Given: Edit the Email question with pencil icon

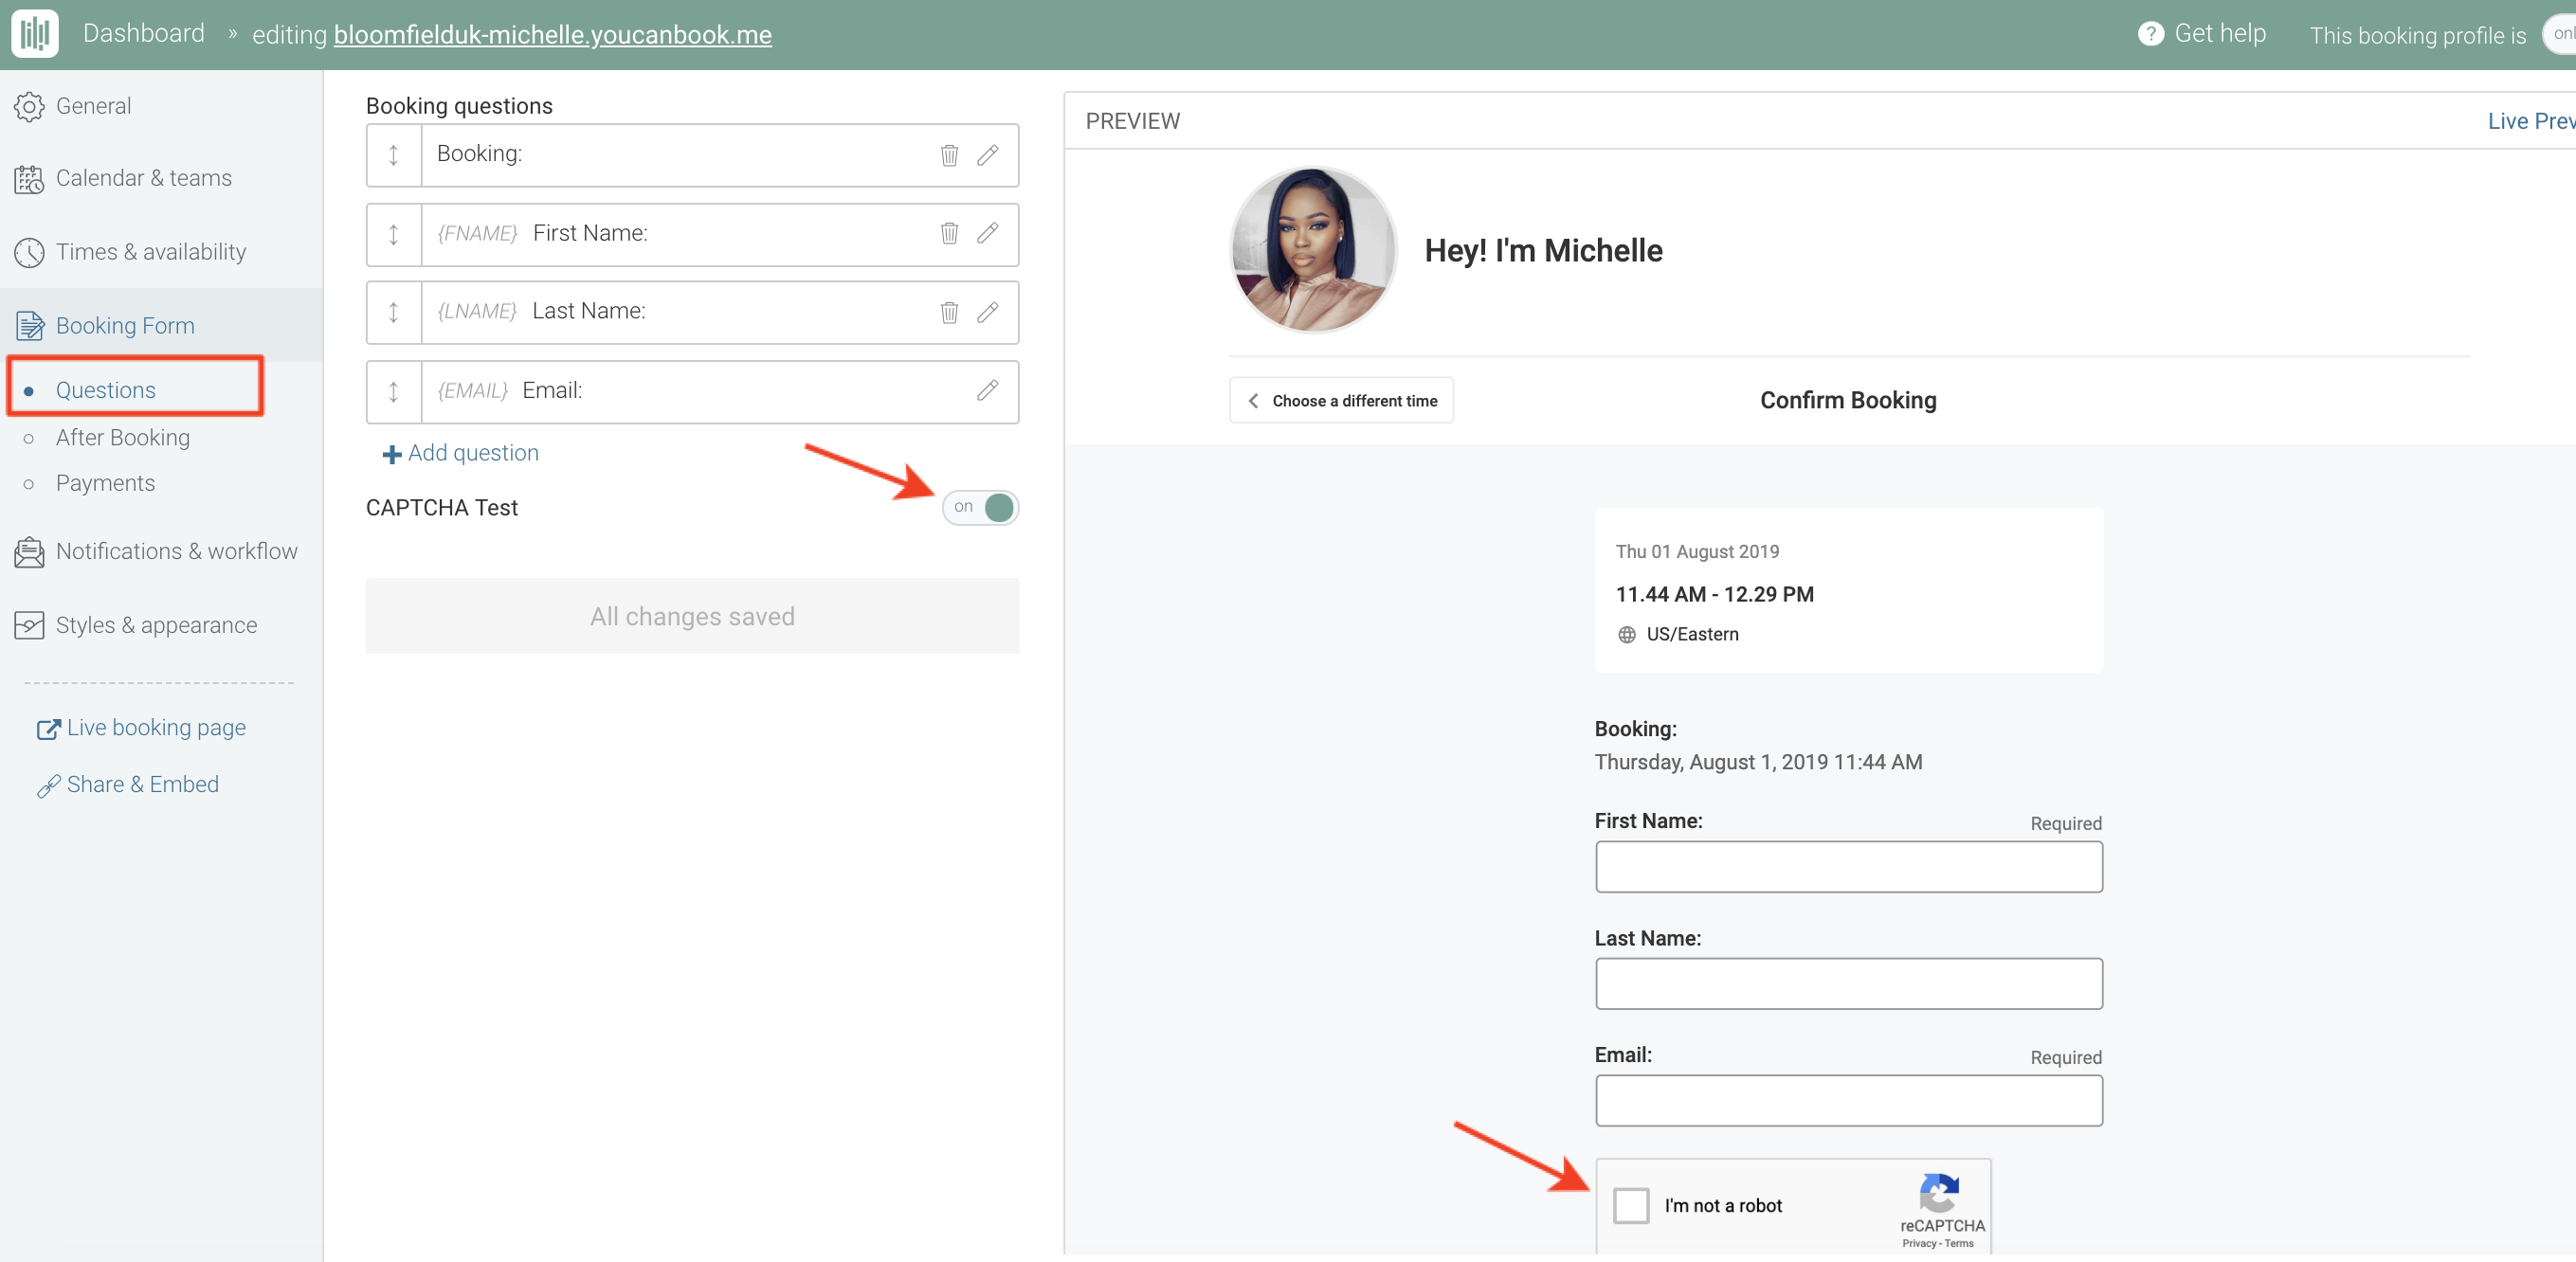Looking at the screenshot, I should [987, 391].
